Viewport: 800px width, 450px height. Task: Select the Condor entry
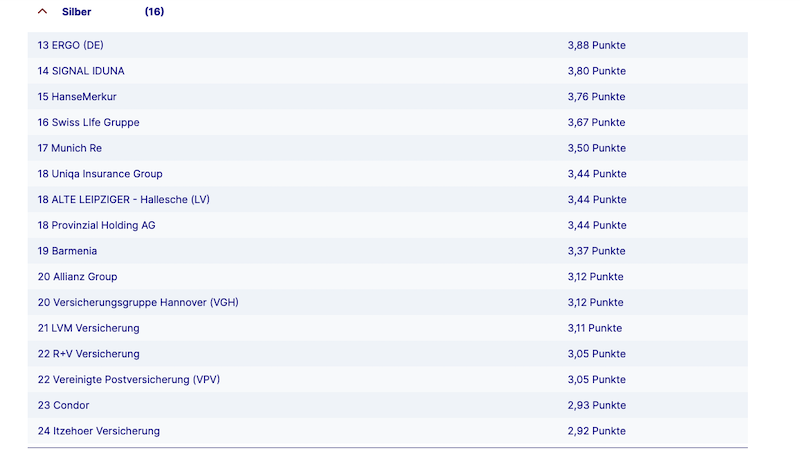tap(63, 405)
